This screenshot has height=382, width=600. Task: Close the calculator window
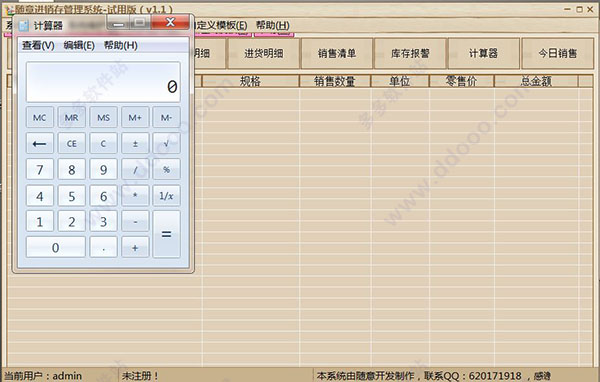pos(170,23)
